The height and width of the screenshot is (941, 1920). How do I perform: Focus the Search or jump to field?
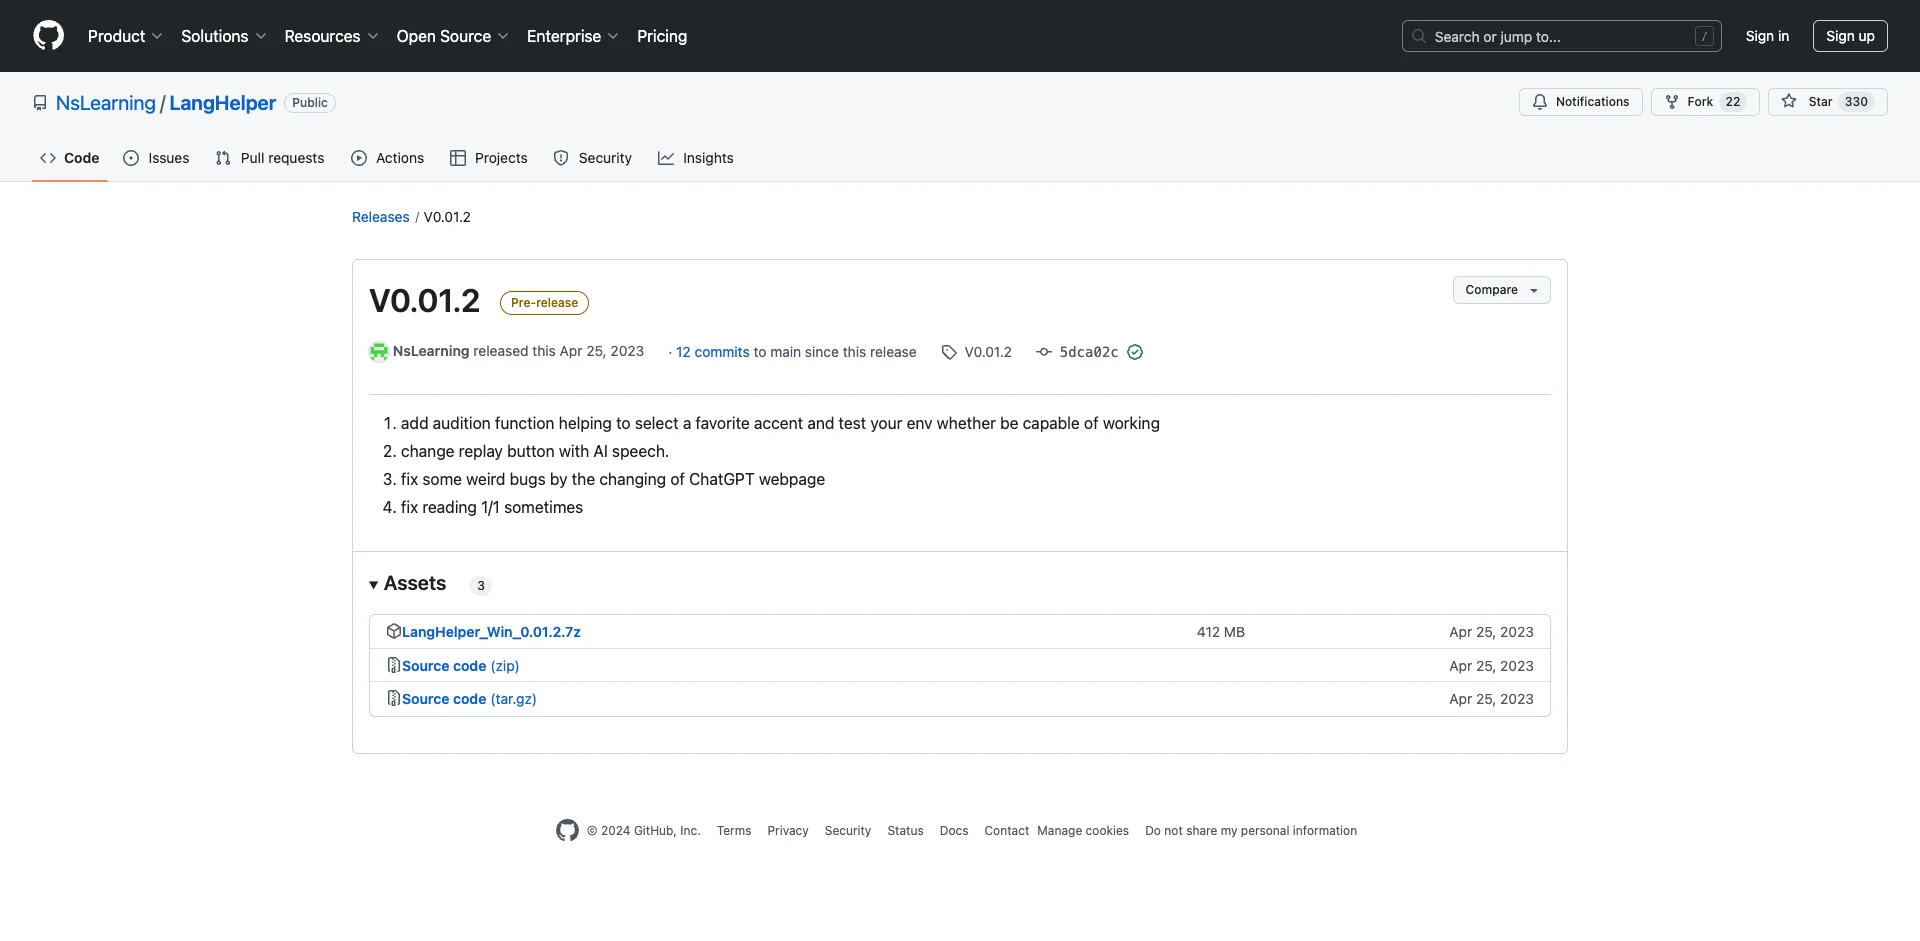1561,36
